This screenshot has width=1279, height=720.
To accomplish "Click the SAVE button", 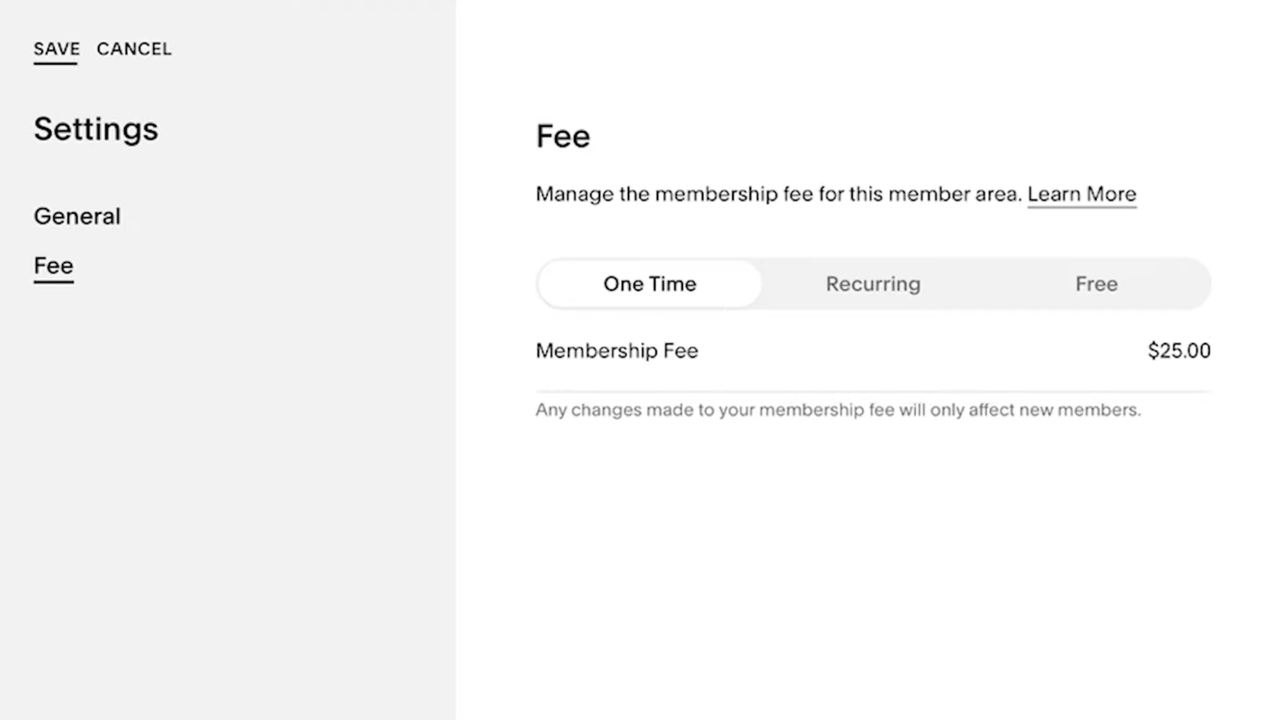I will click(56, 49).
